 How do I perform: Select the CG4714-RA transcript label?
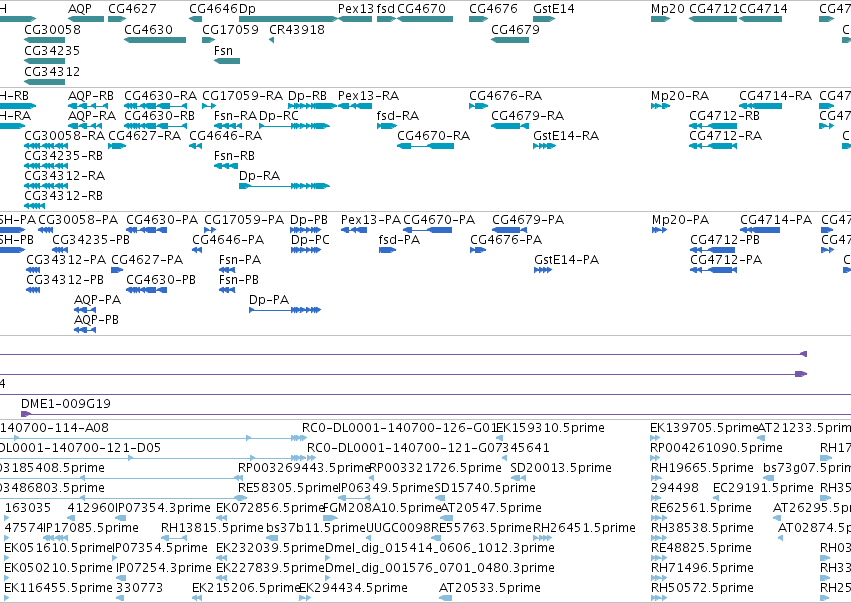tap(776, 96)
